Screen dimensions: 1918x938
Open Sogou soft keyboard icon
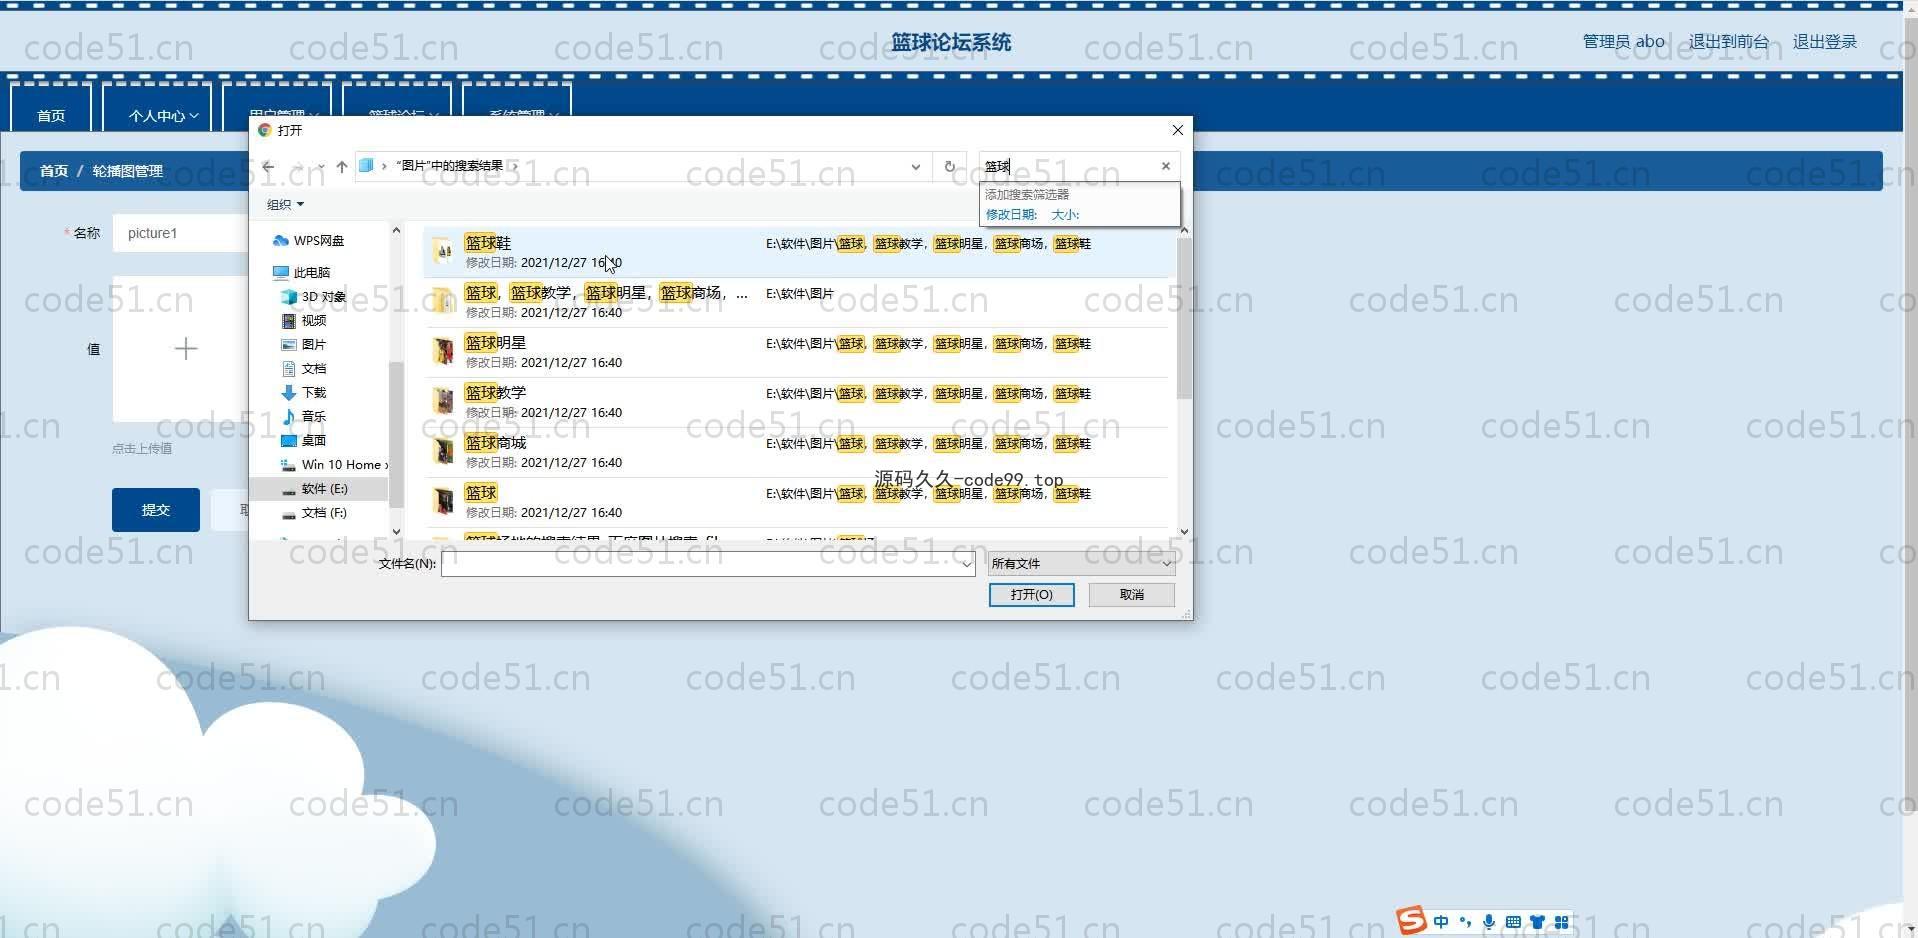point(1513,922)
